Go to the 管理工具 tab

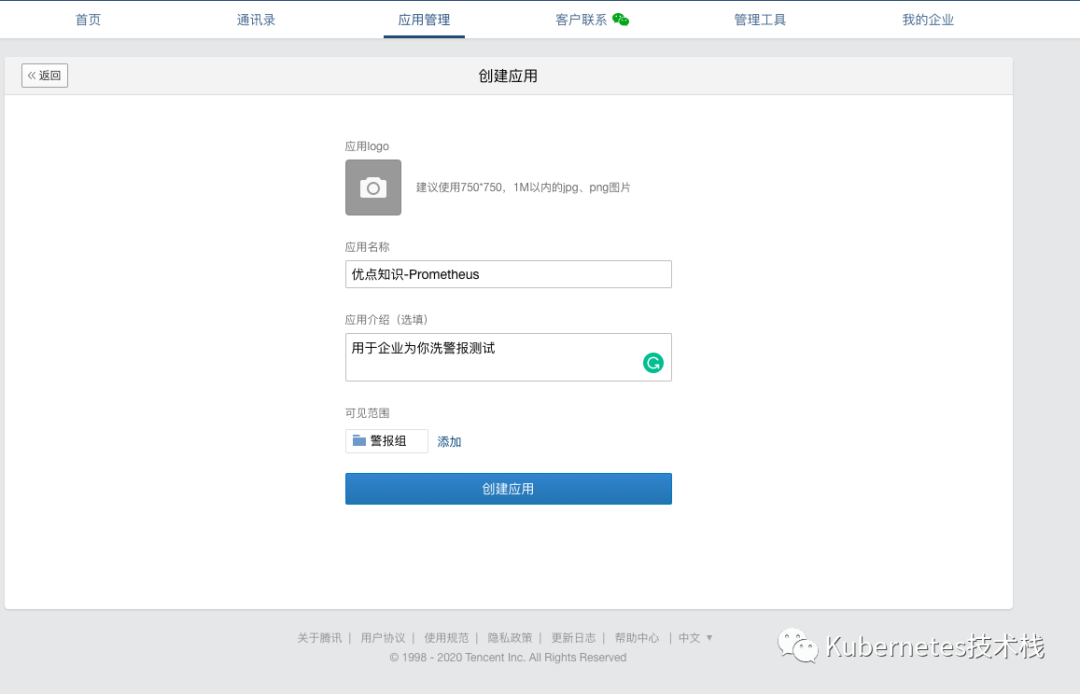coord(760,18)
